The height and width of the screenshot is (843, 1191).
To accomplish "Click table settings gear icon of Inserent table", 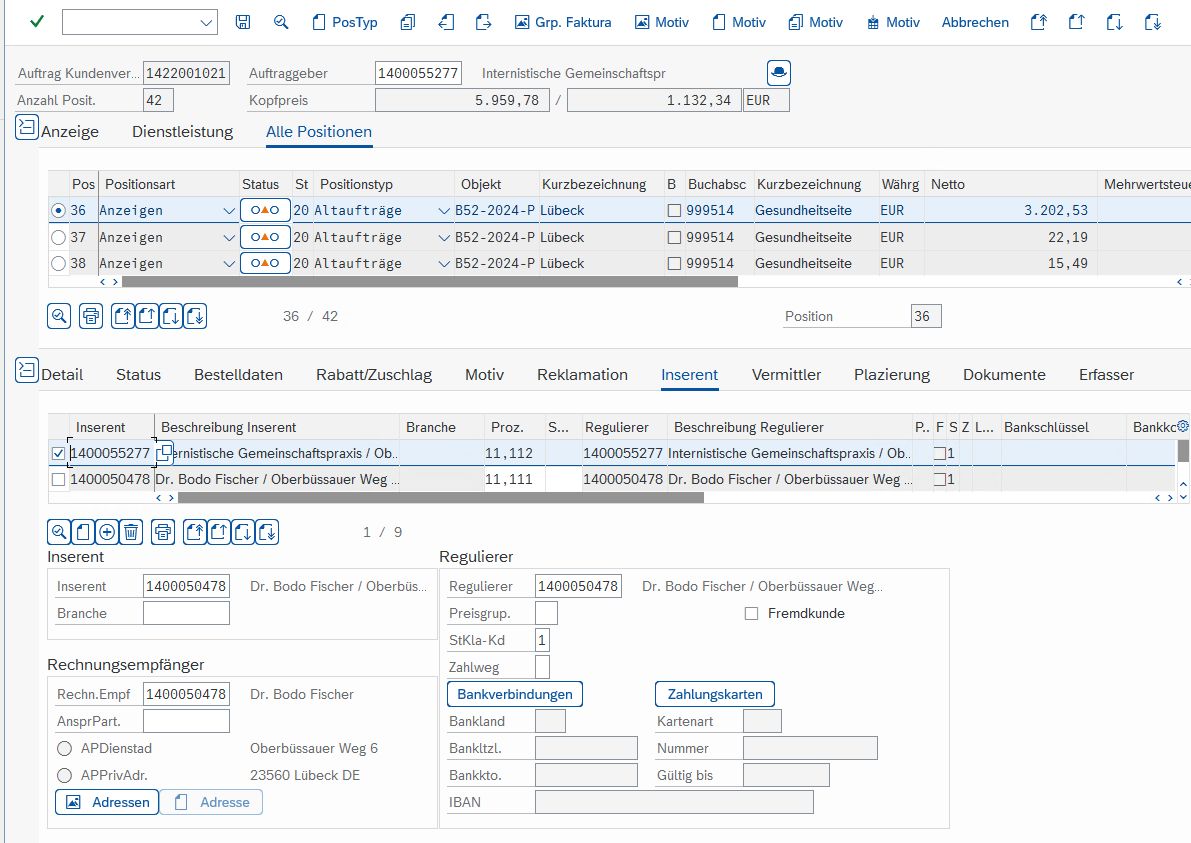I will click(1183, 426).
